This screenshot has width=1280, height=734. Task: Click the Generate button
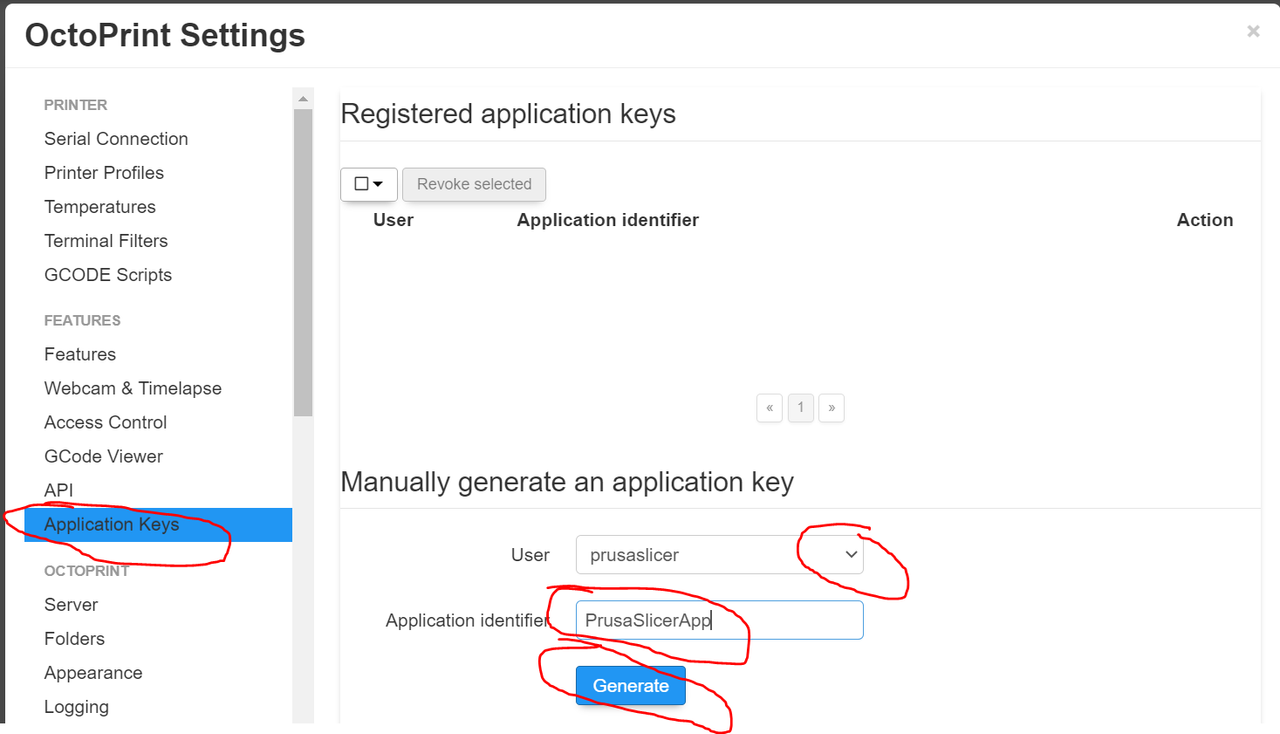pyautogui.click(x=631, y=686)
